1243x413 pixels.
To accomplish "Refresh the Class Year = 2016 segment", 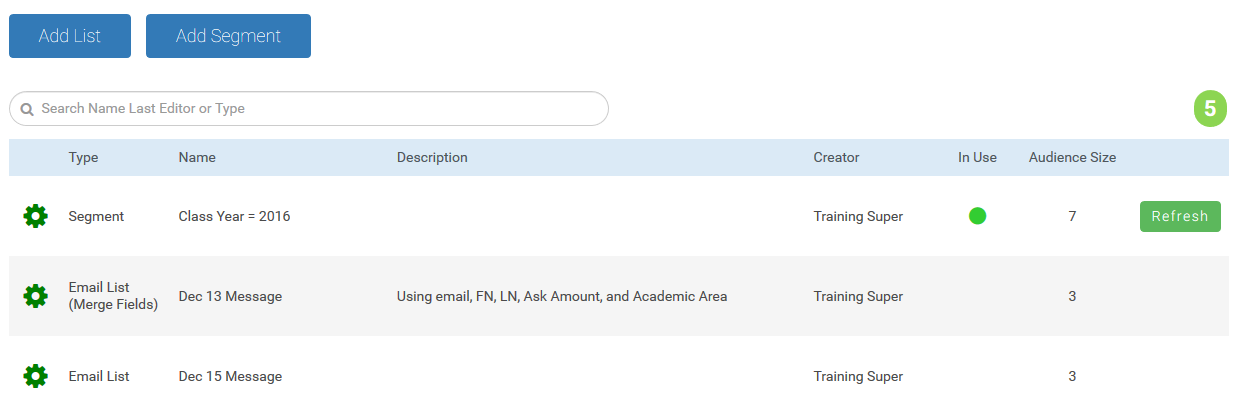I will click(x=1179, y=216).
